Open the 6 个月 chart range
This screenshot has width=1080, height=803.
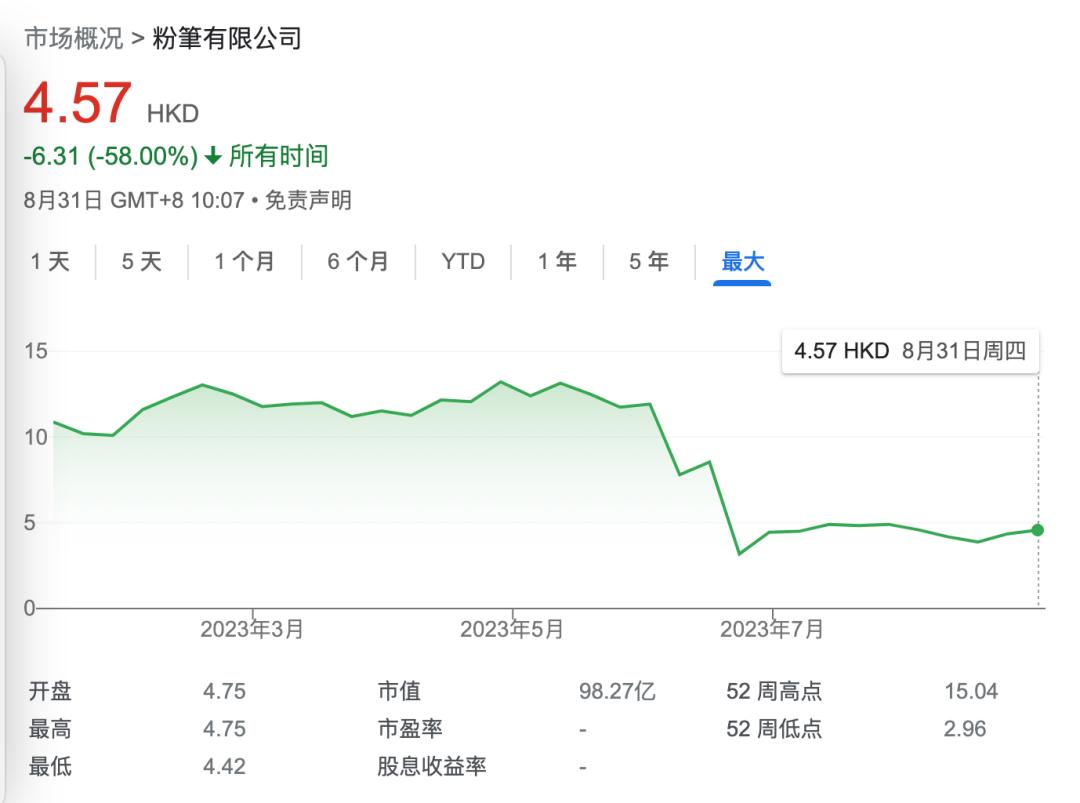click(358, 262)
